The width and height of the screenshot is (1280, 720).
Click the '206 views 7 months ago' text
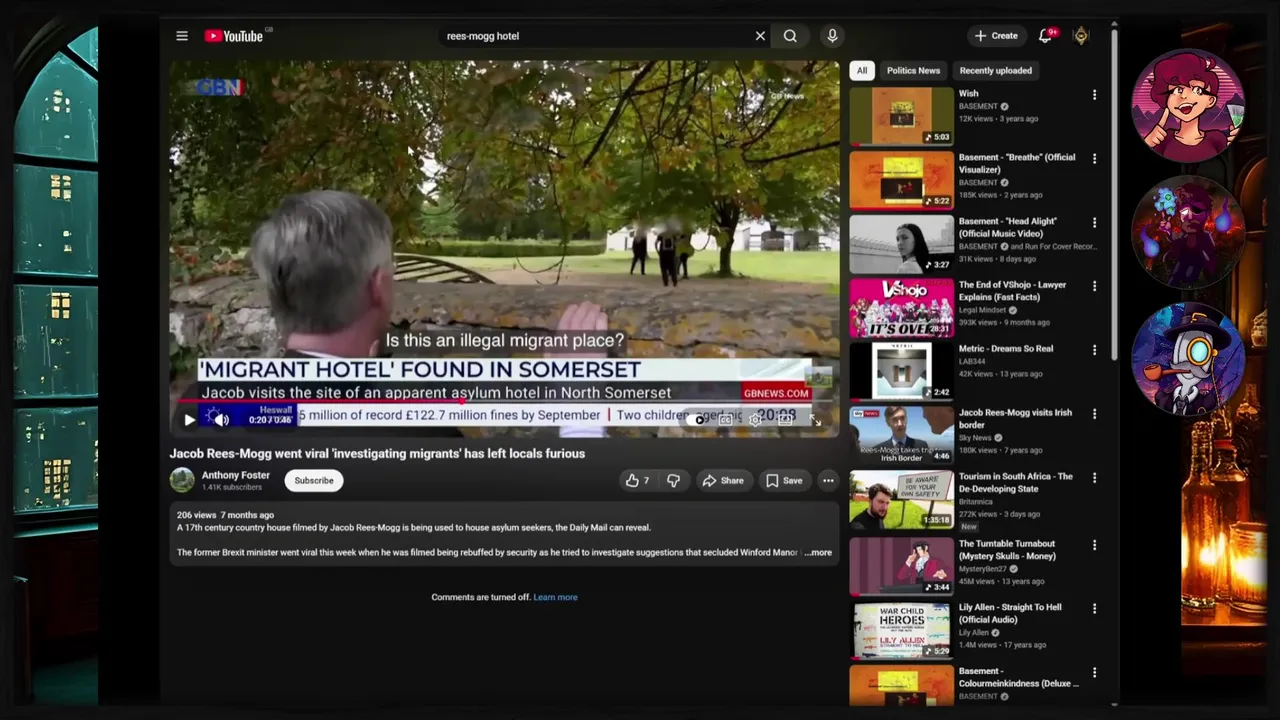pyautogui.click(x=225, y=515)
